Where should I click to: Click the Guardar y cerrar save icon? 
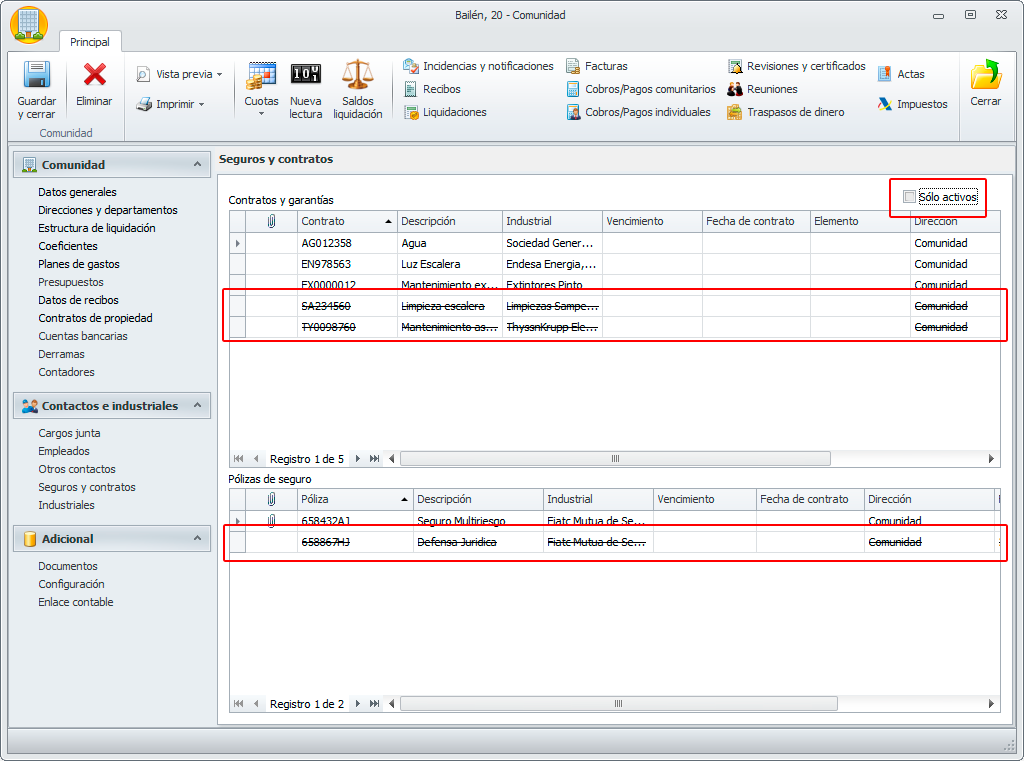click(x=37, y=76)
